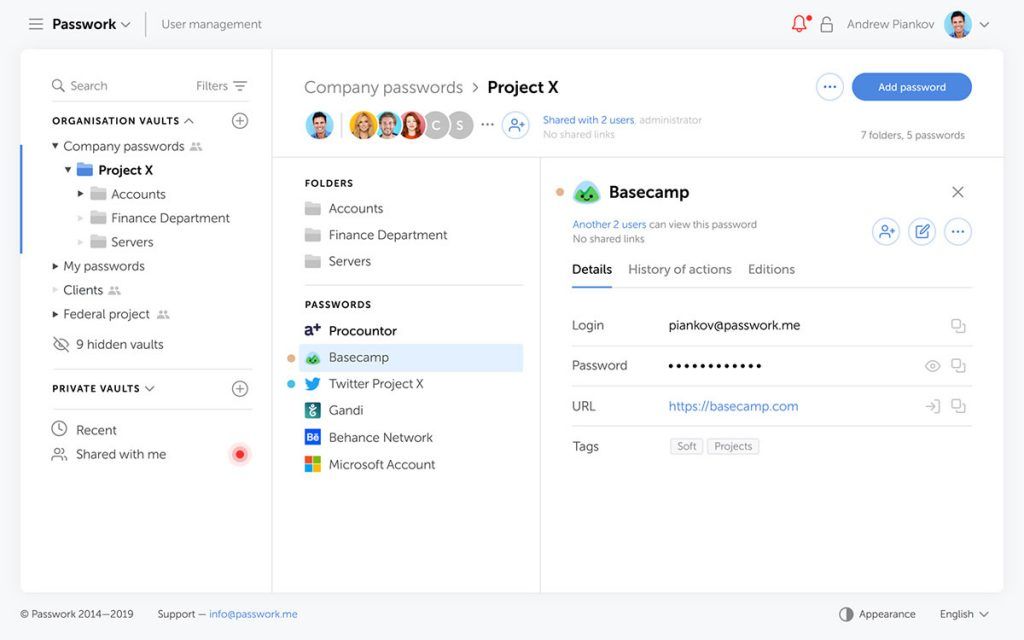Switch to History of actions tab
The image size is (1024, 640).
pos(680,270)
